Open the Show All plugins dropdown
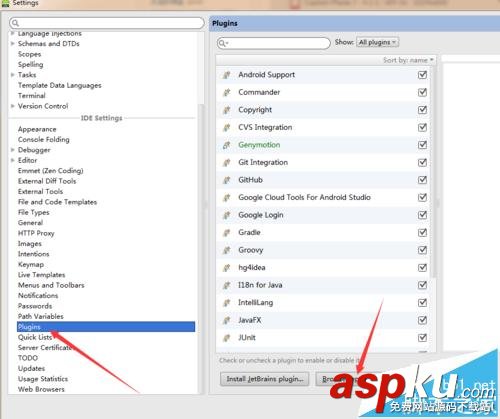Screen dimensions: 500x419 click(377, 42)
